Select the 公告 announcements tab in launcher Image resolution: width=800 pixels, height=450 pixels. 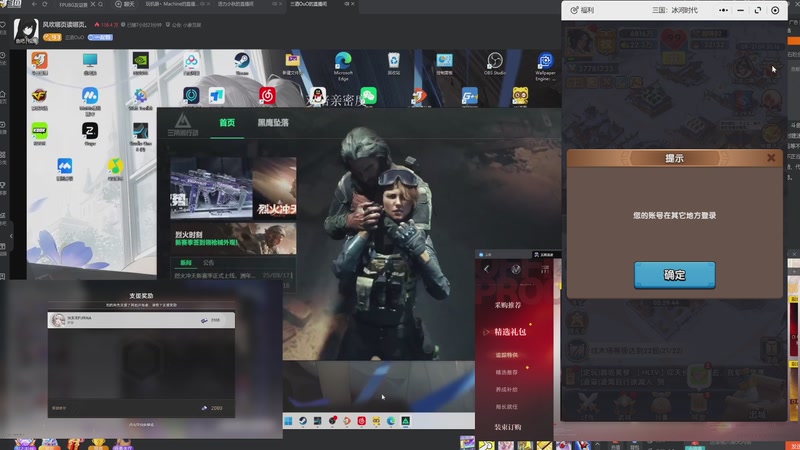pos(209,262)
